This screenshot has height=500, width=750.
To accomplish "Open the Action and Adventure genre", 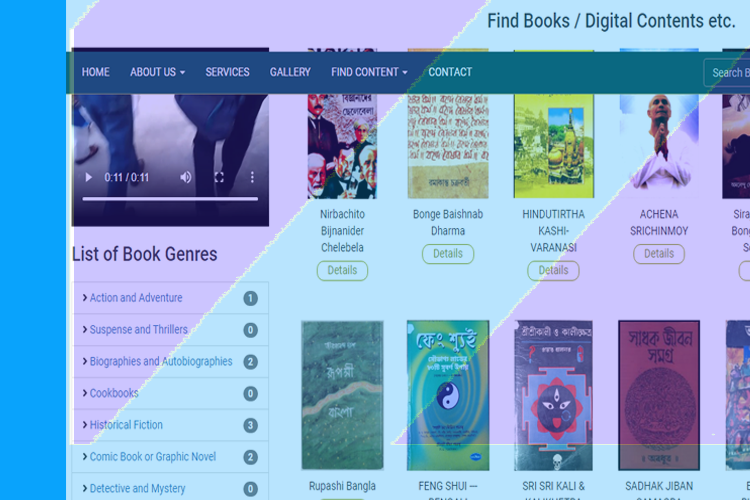I will coord(136,298).
